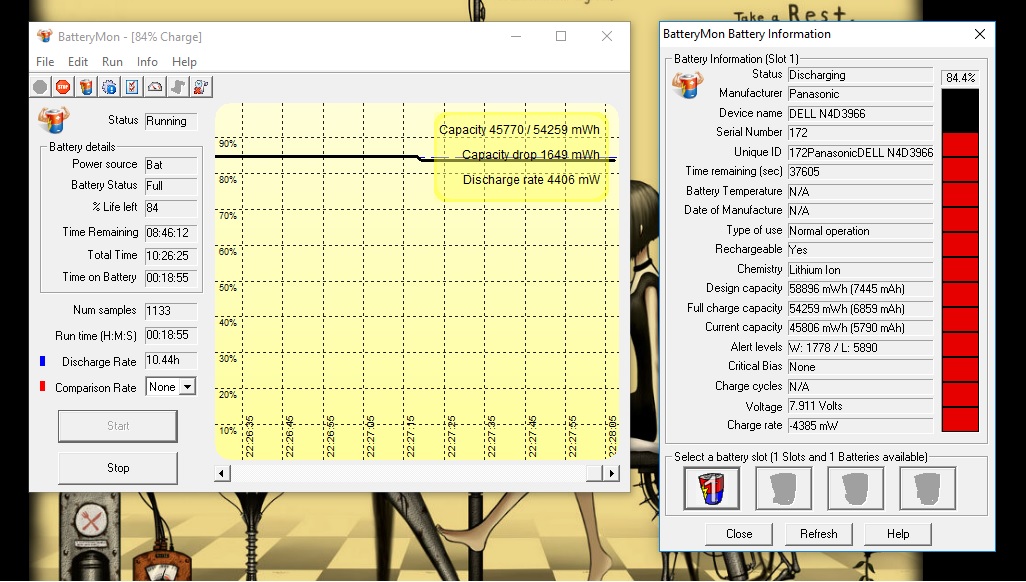Image resolution: width=1026 pixels, height=582 pixels.
Task: Open the Edit menu
Action: coord(78,62)
